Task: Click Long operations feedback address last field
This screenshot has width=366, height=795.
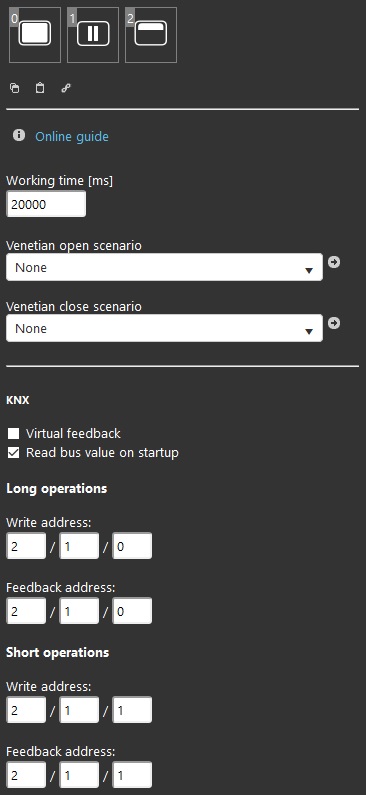Action: click(x=132, y=611)
